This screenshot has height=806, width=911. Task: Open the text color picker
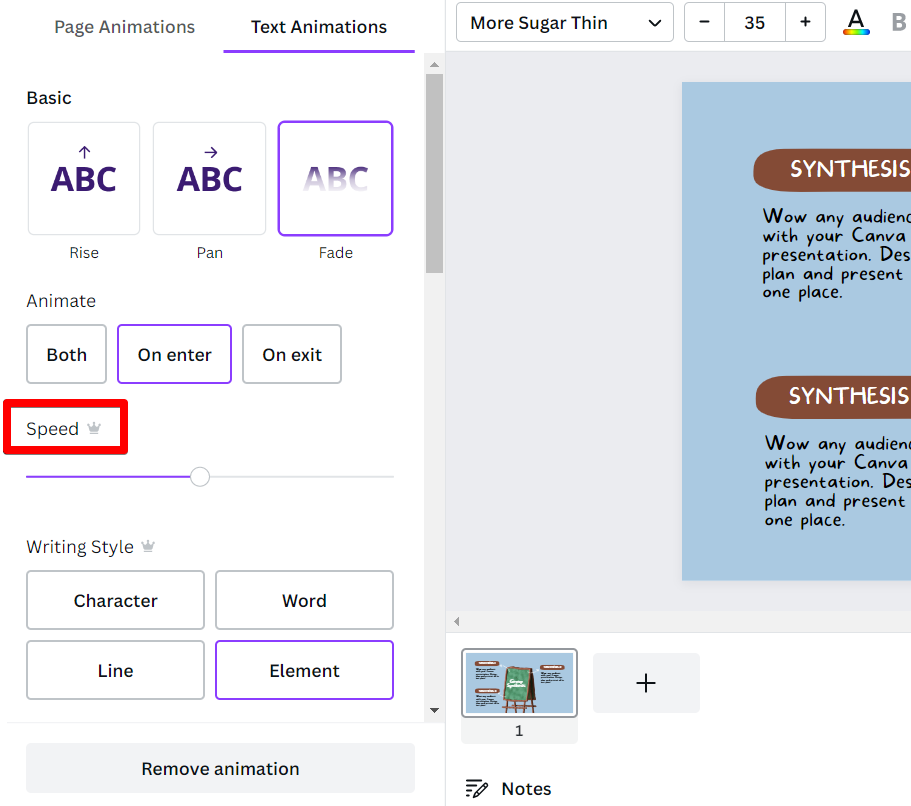pyautogui.click(x=856, y=22)
